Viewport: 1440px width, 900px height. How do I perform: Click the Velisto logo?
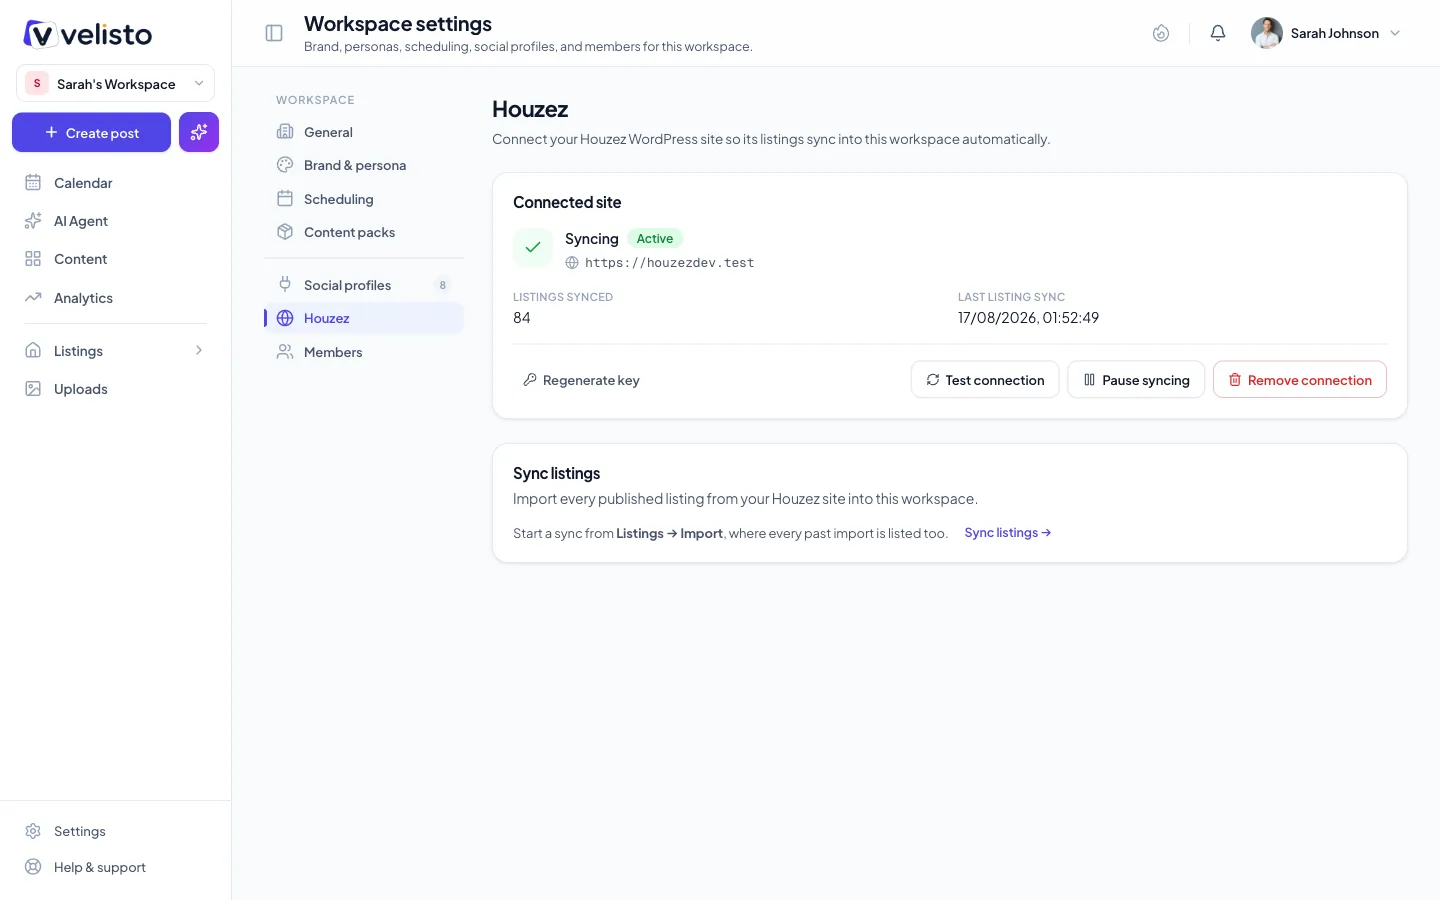[88, 34]
